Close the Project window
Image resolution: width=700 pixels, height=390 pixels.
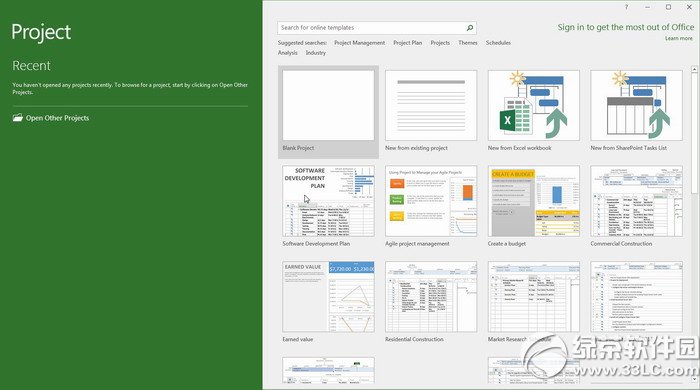click(689, 7)
